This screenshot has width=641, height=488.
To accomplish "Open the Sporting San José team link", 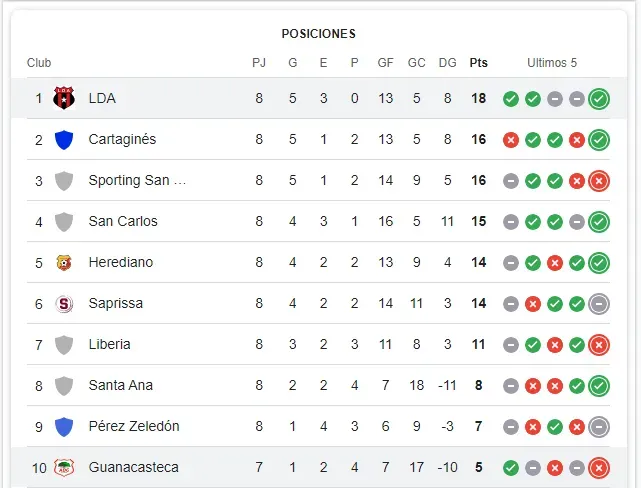I will pyautogui.click(x=137, y=180).
